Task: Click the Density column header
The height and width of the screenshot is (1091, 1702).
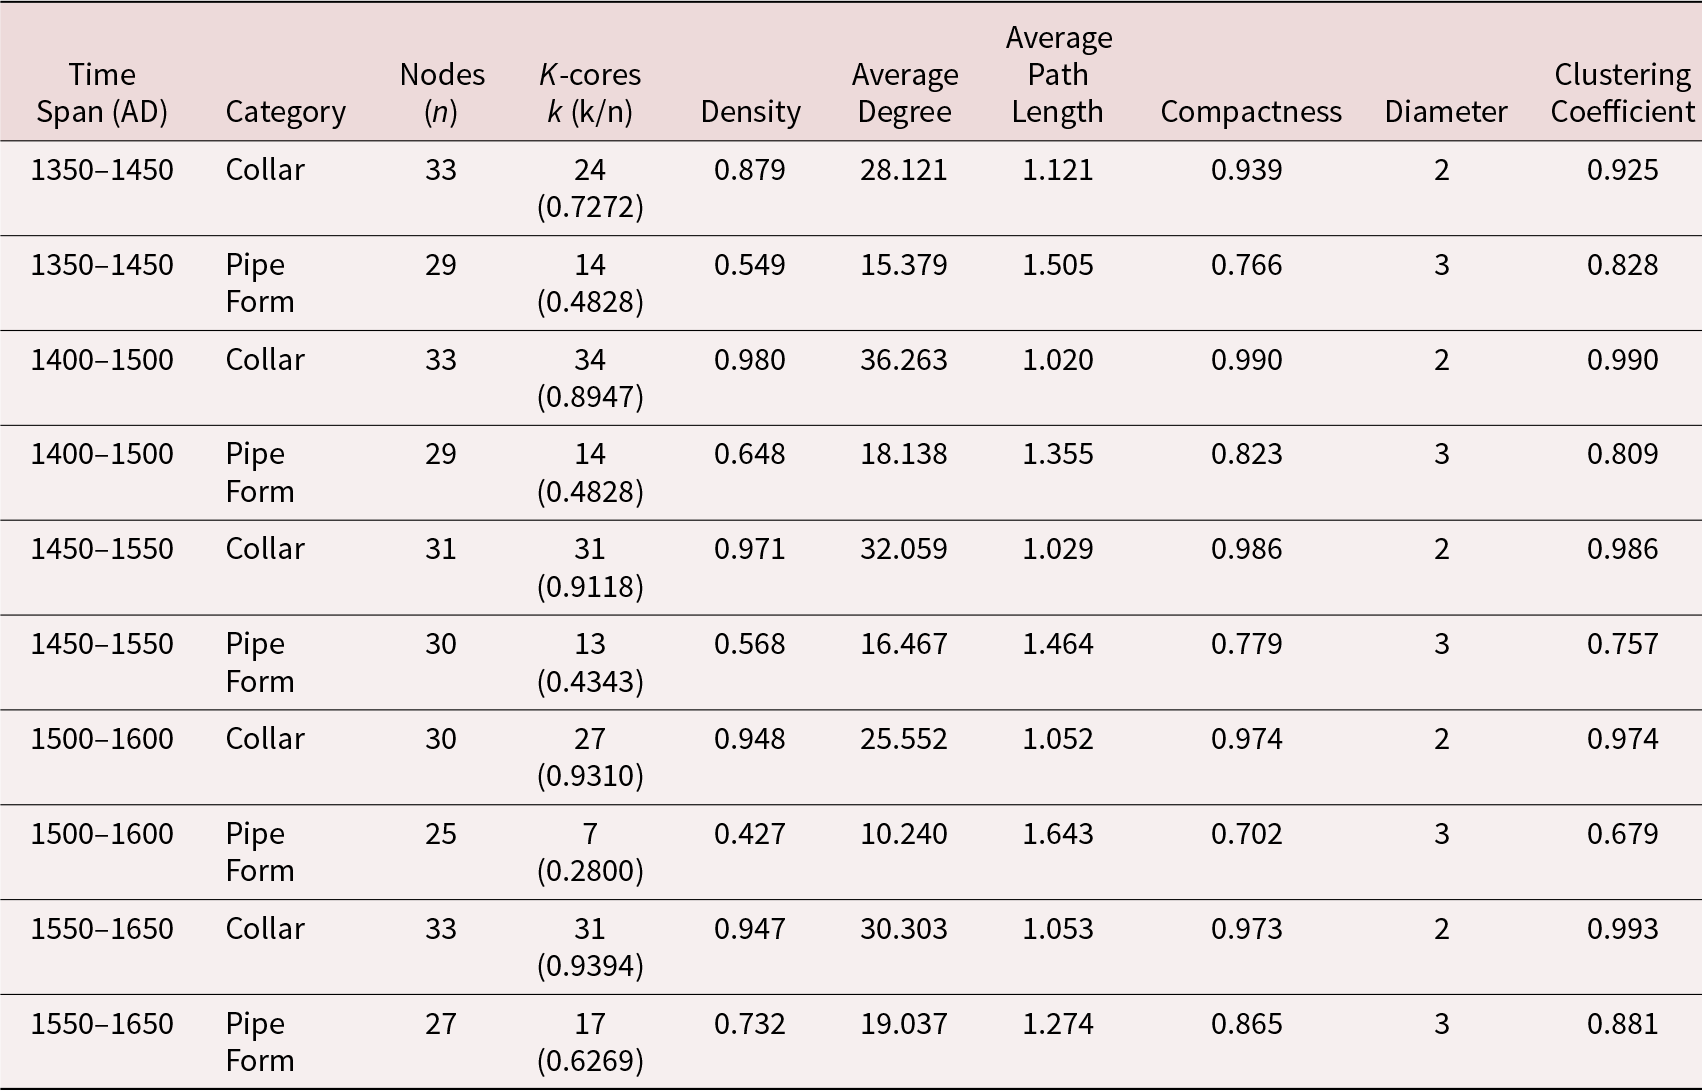Action: [x=750, y=111]
